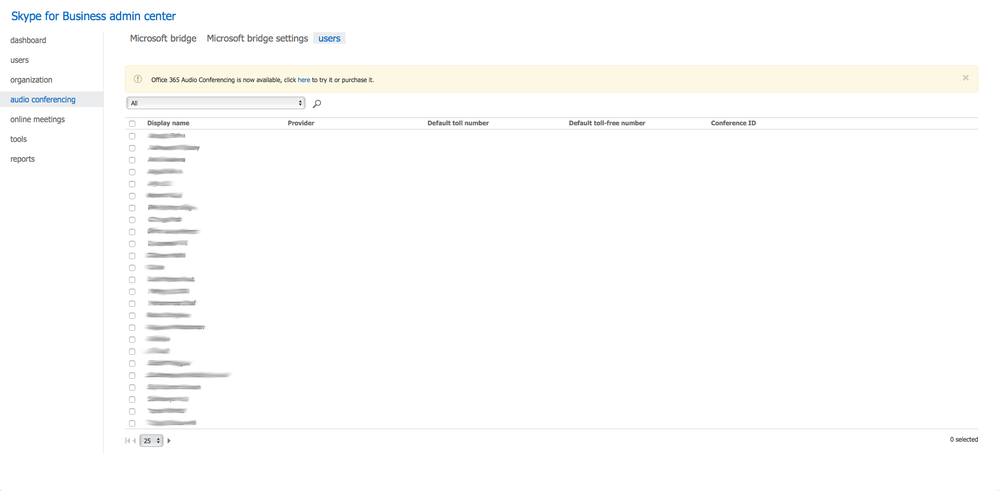Dismiss the Audio Conferencing notification banner
The height and width of the screenshot is (491, 999).
point(965,78)
